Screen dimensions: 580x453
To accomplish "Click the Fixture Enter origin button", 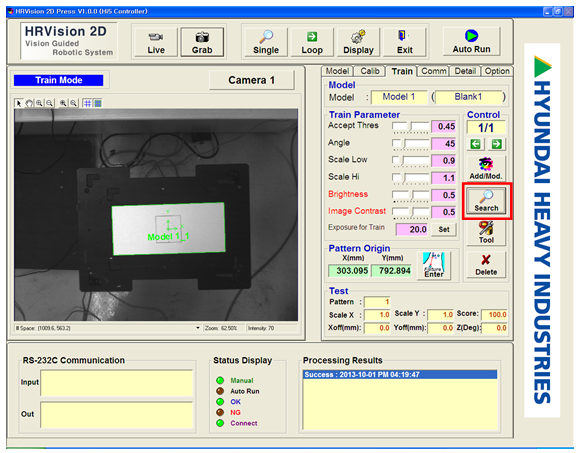I will (x=434, y=265).
